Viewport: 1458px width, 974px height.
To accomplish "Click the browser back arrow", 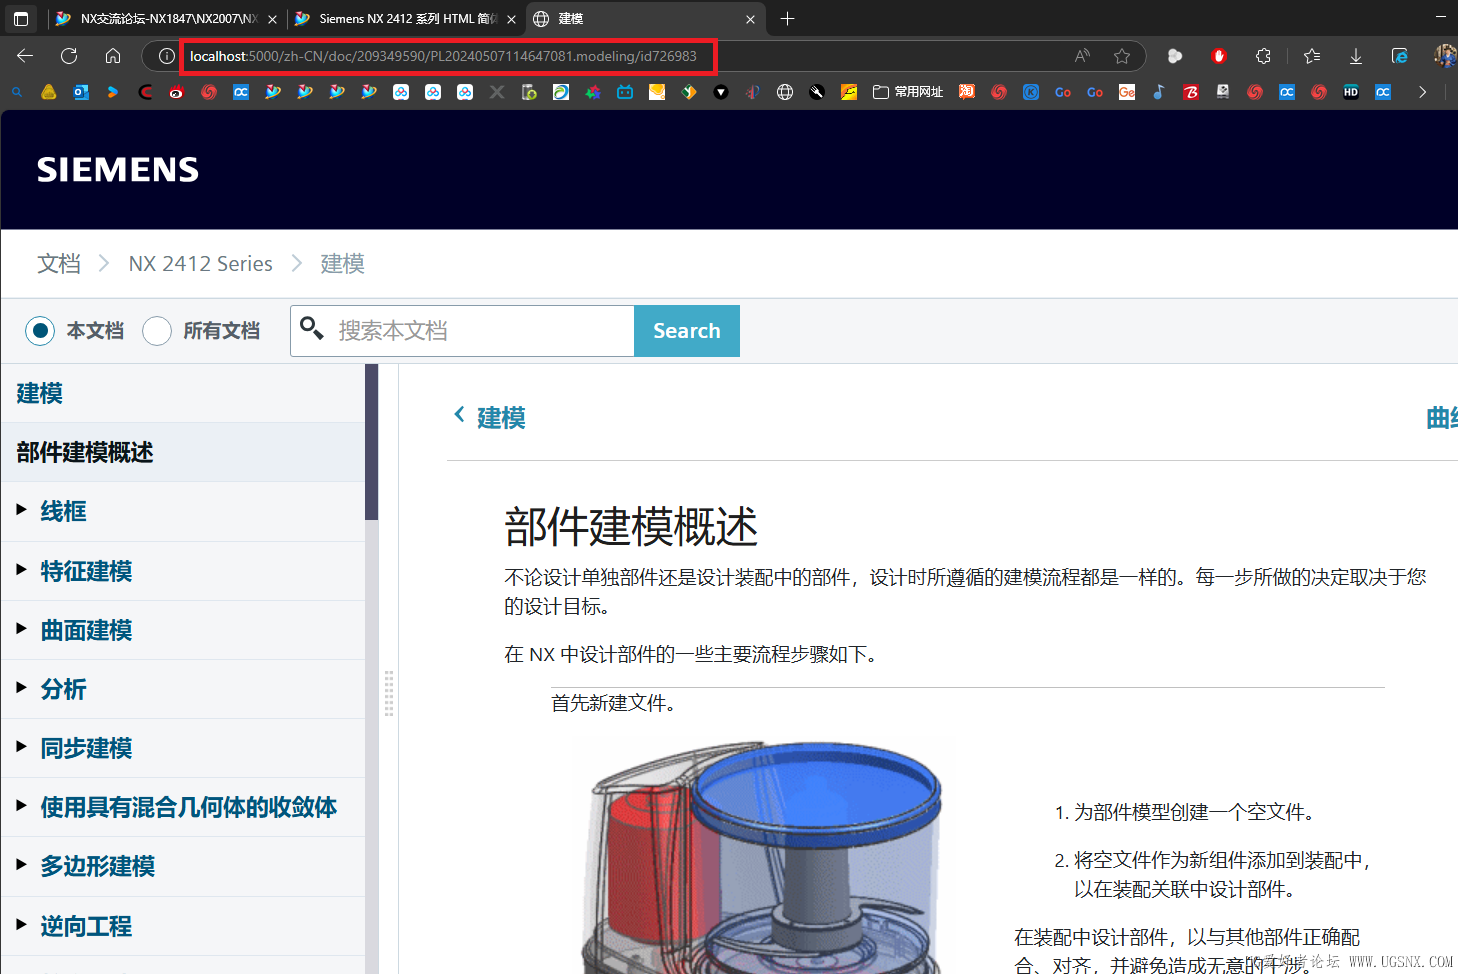I will 25,56.
